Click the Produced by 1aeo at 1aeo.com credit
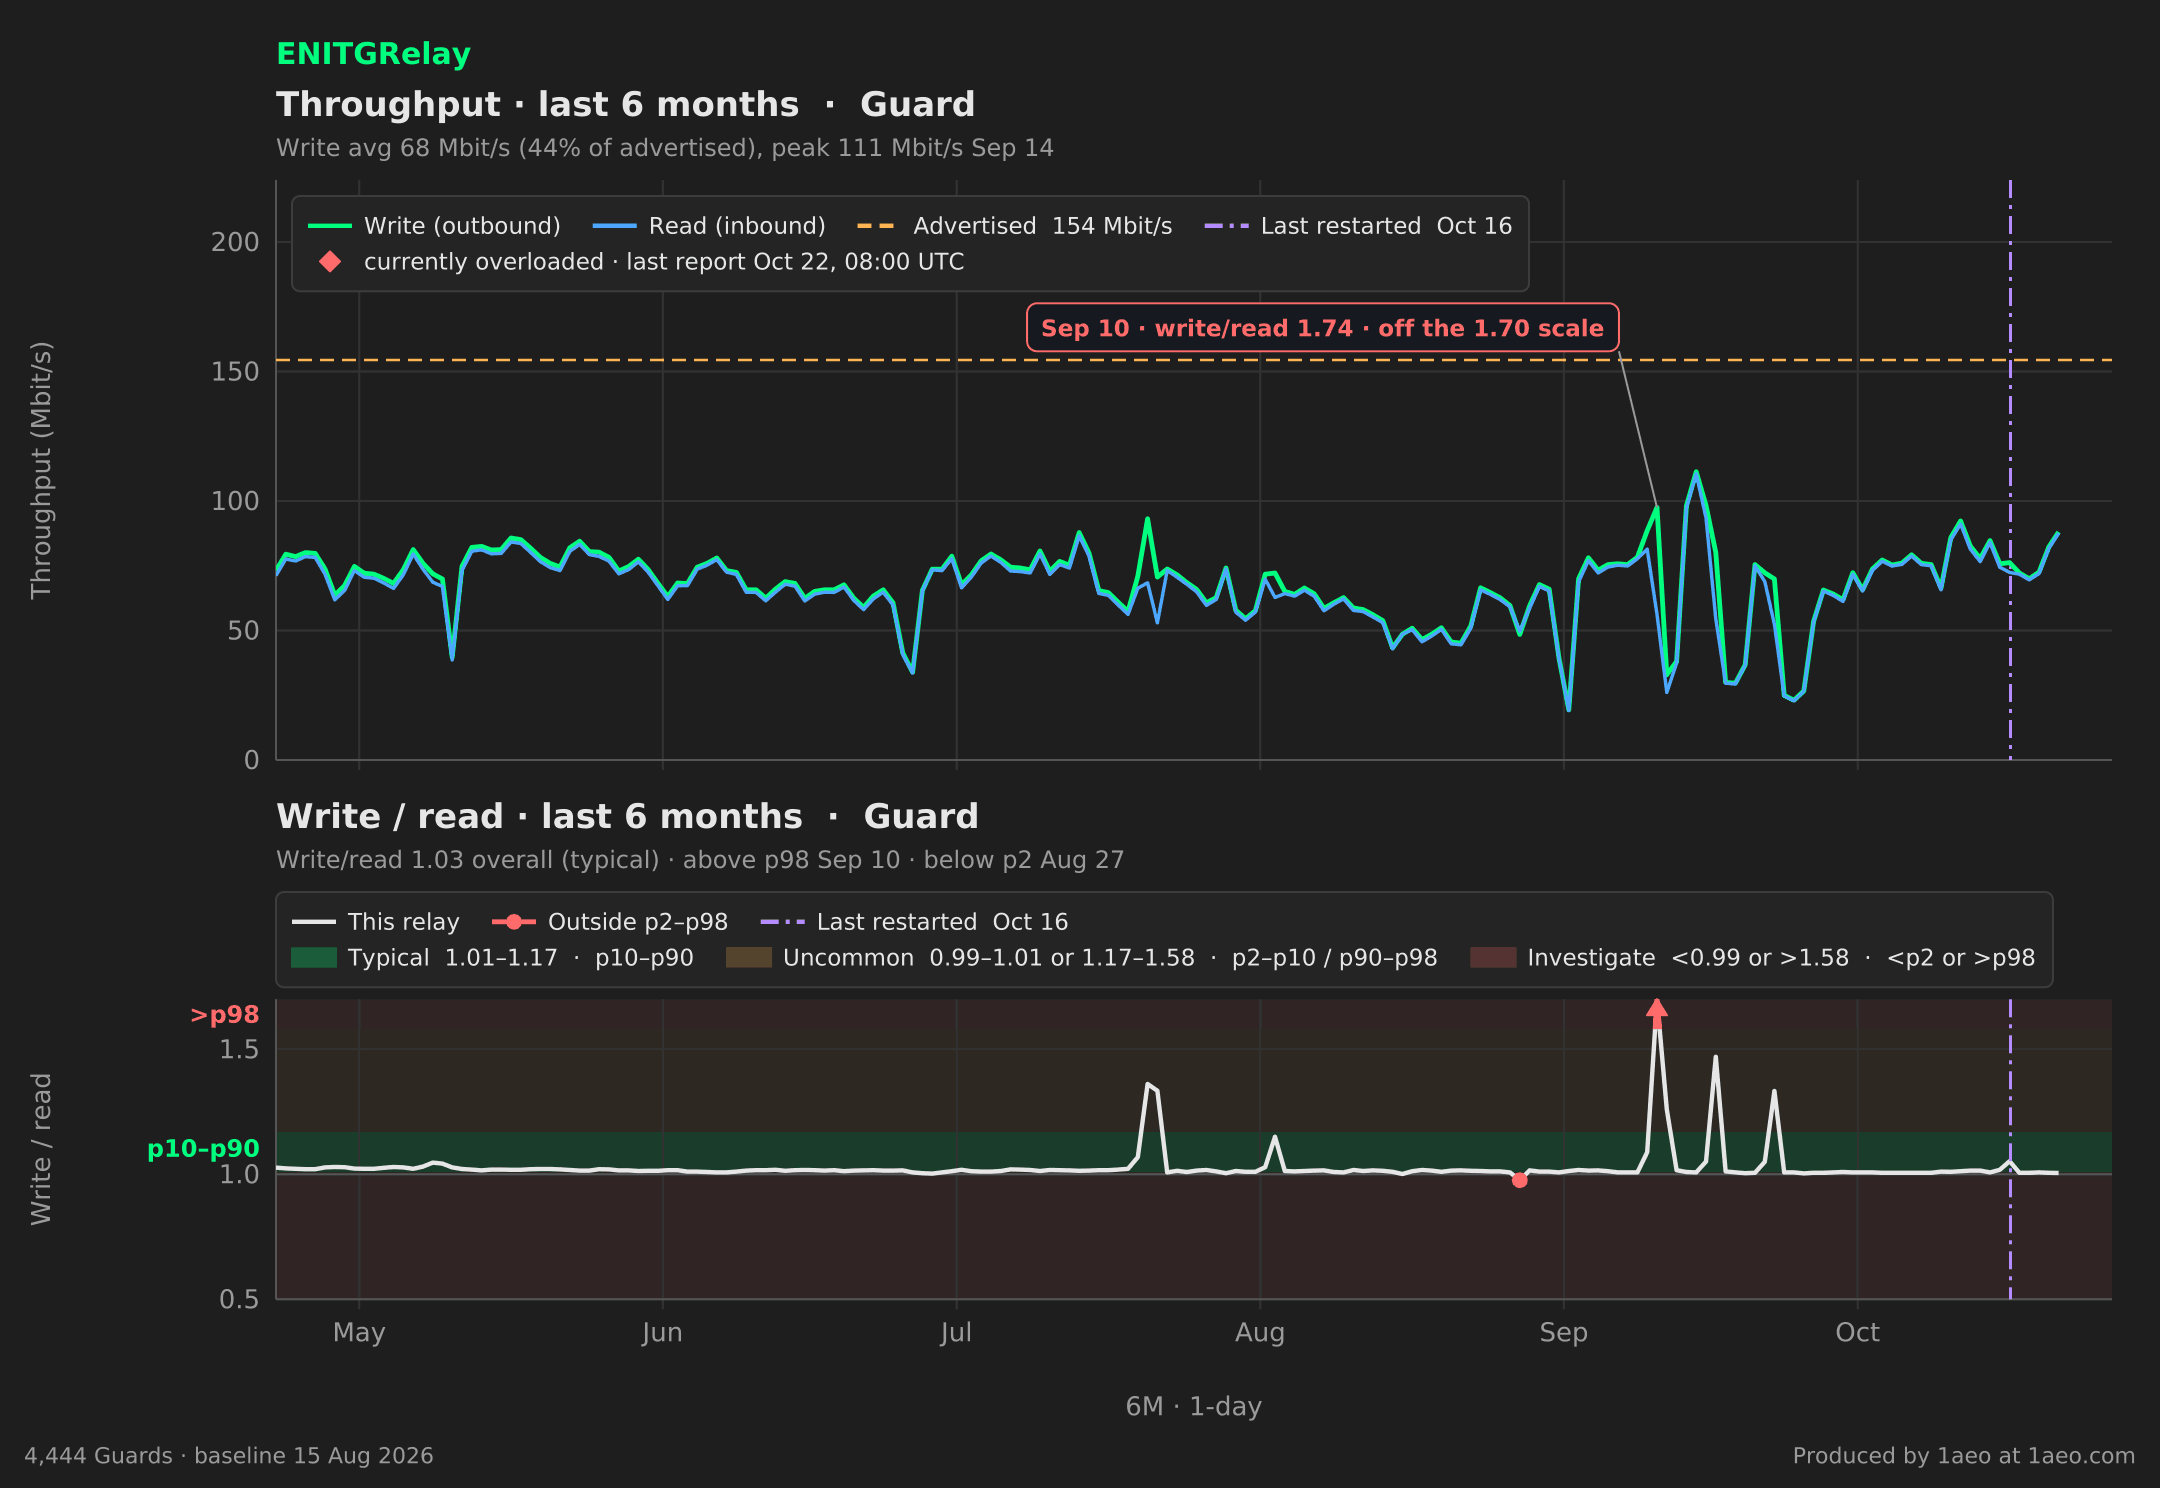The height and width of the screenshot is (1488, 2160). pyautogui.click(x=1963, y=1456)
